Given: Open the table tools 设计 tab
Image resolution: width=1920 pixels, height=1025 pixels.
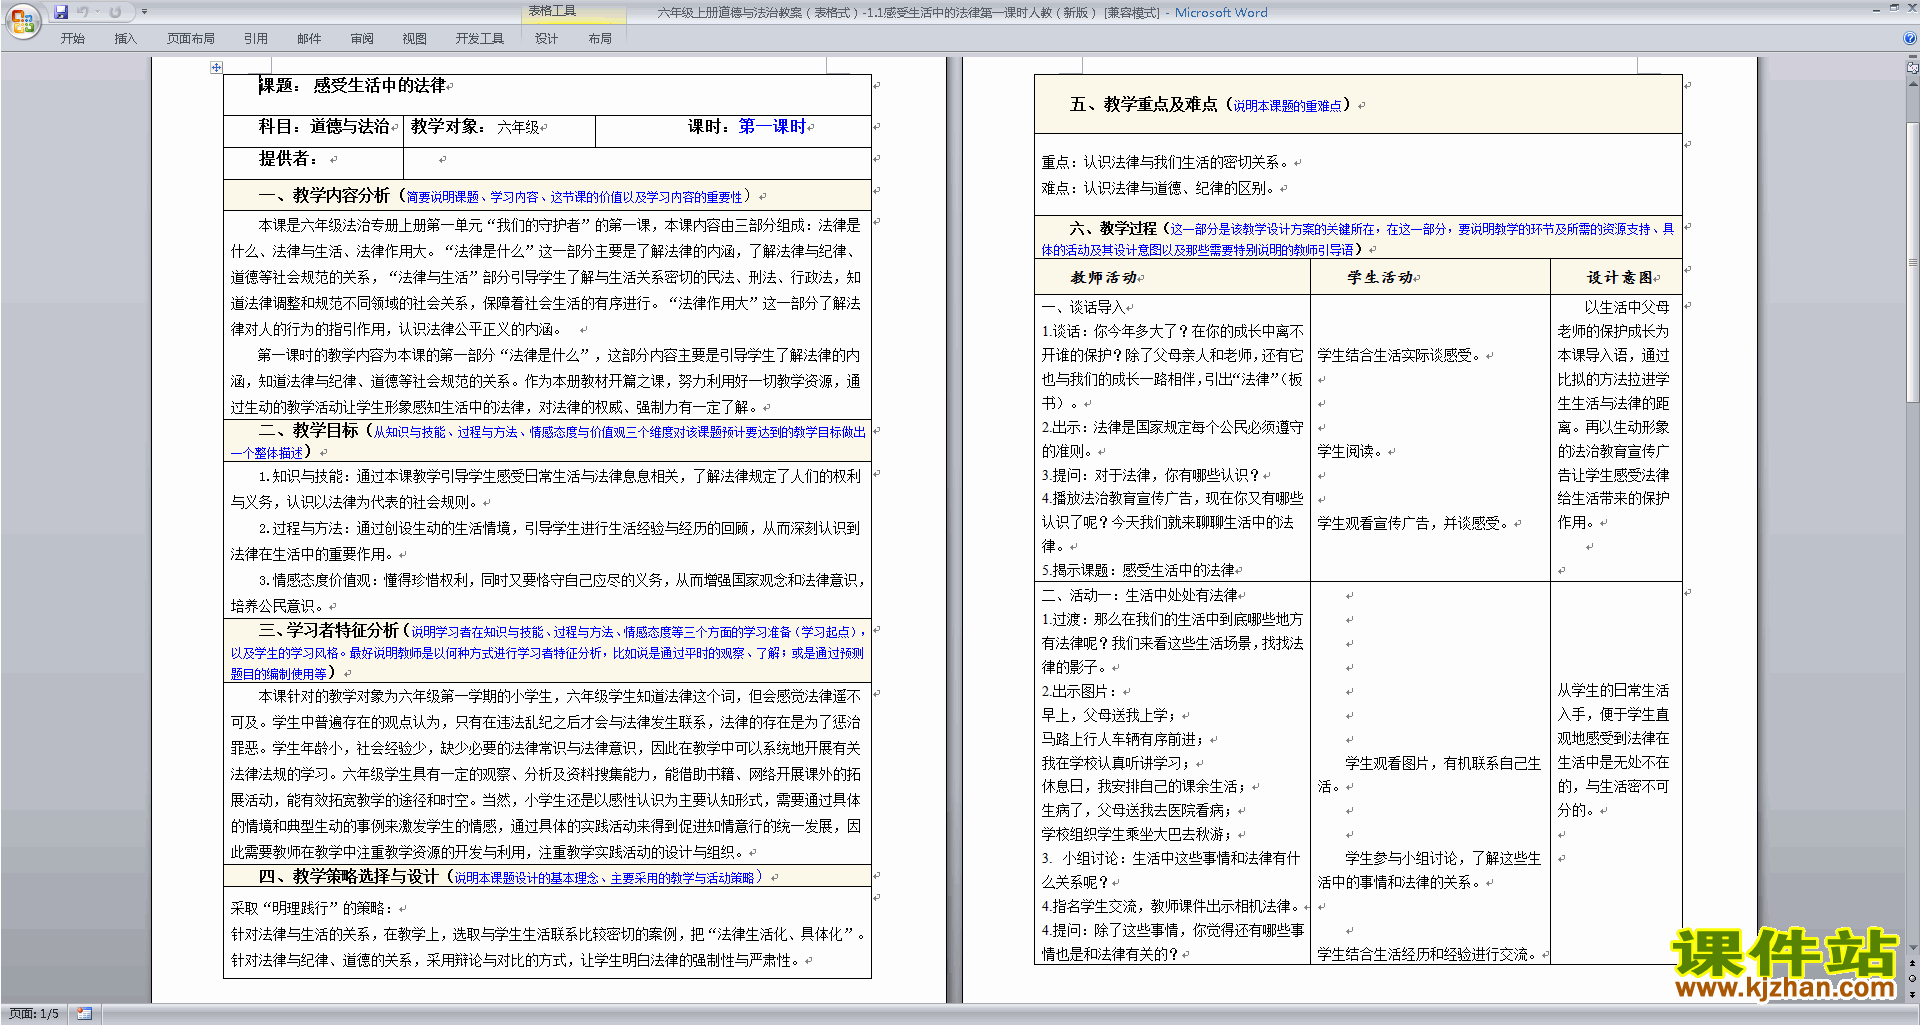Looking at the screenshot, I should (x=546, y=39).
